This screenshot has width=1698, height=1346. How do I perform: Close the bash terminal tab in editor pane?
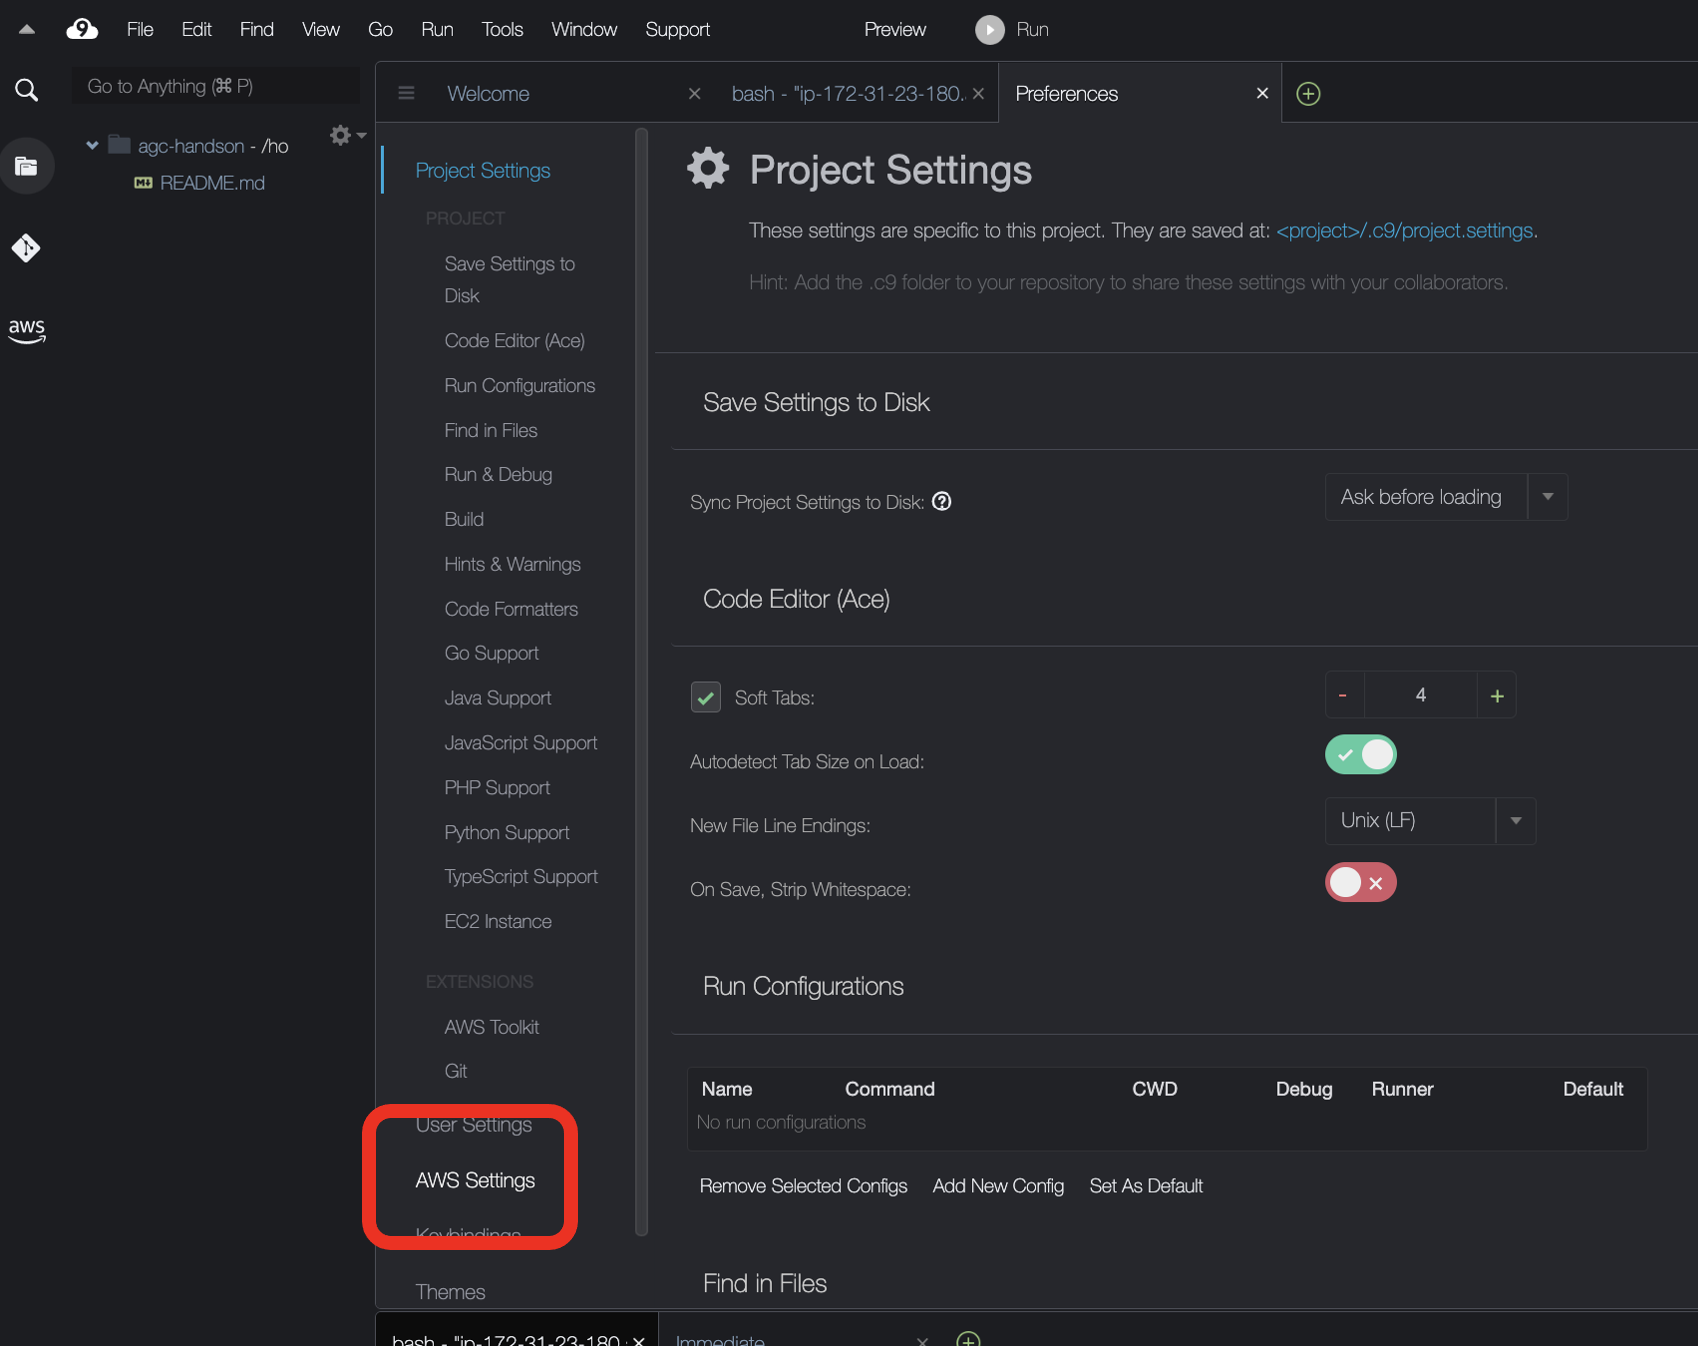978,93
